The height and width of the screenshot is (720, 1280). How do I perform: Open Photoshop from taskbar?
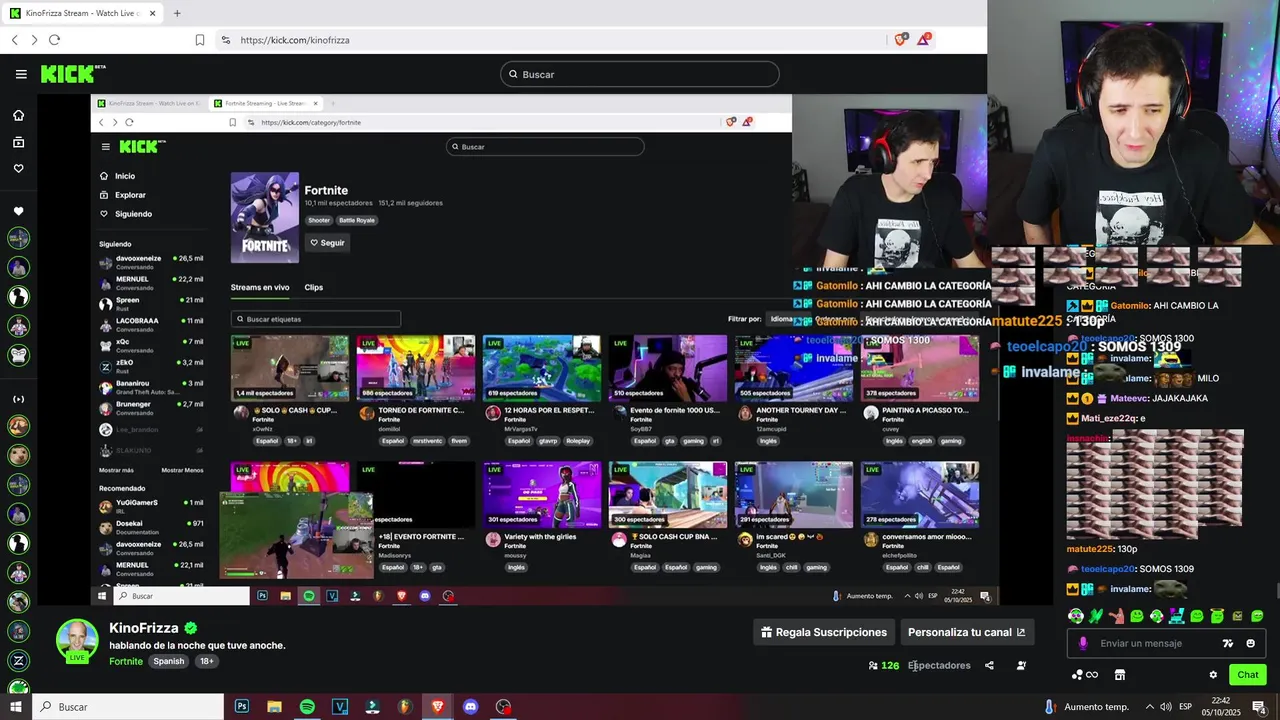coord(242,707)
